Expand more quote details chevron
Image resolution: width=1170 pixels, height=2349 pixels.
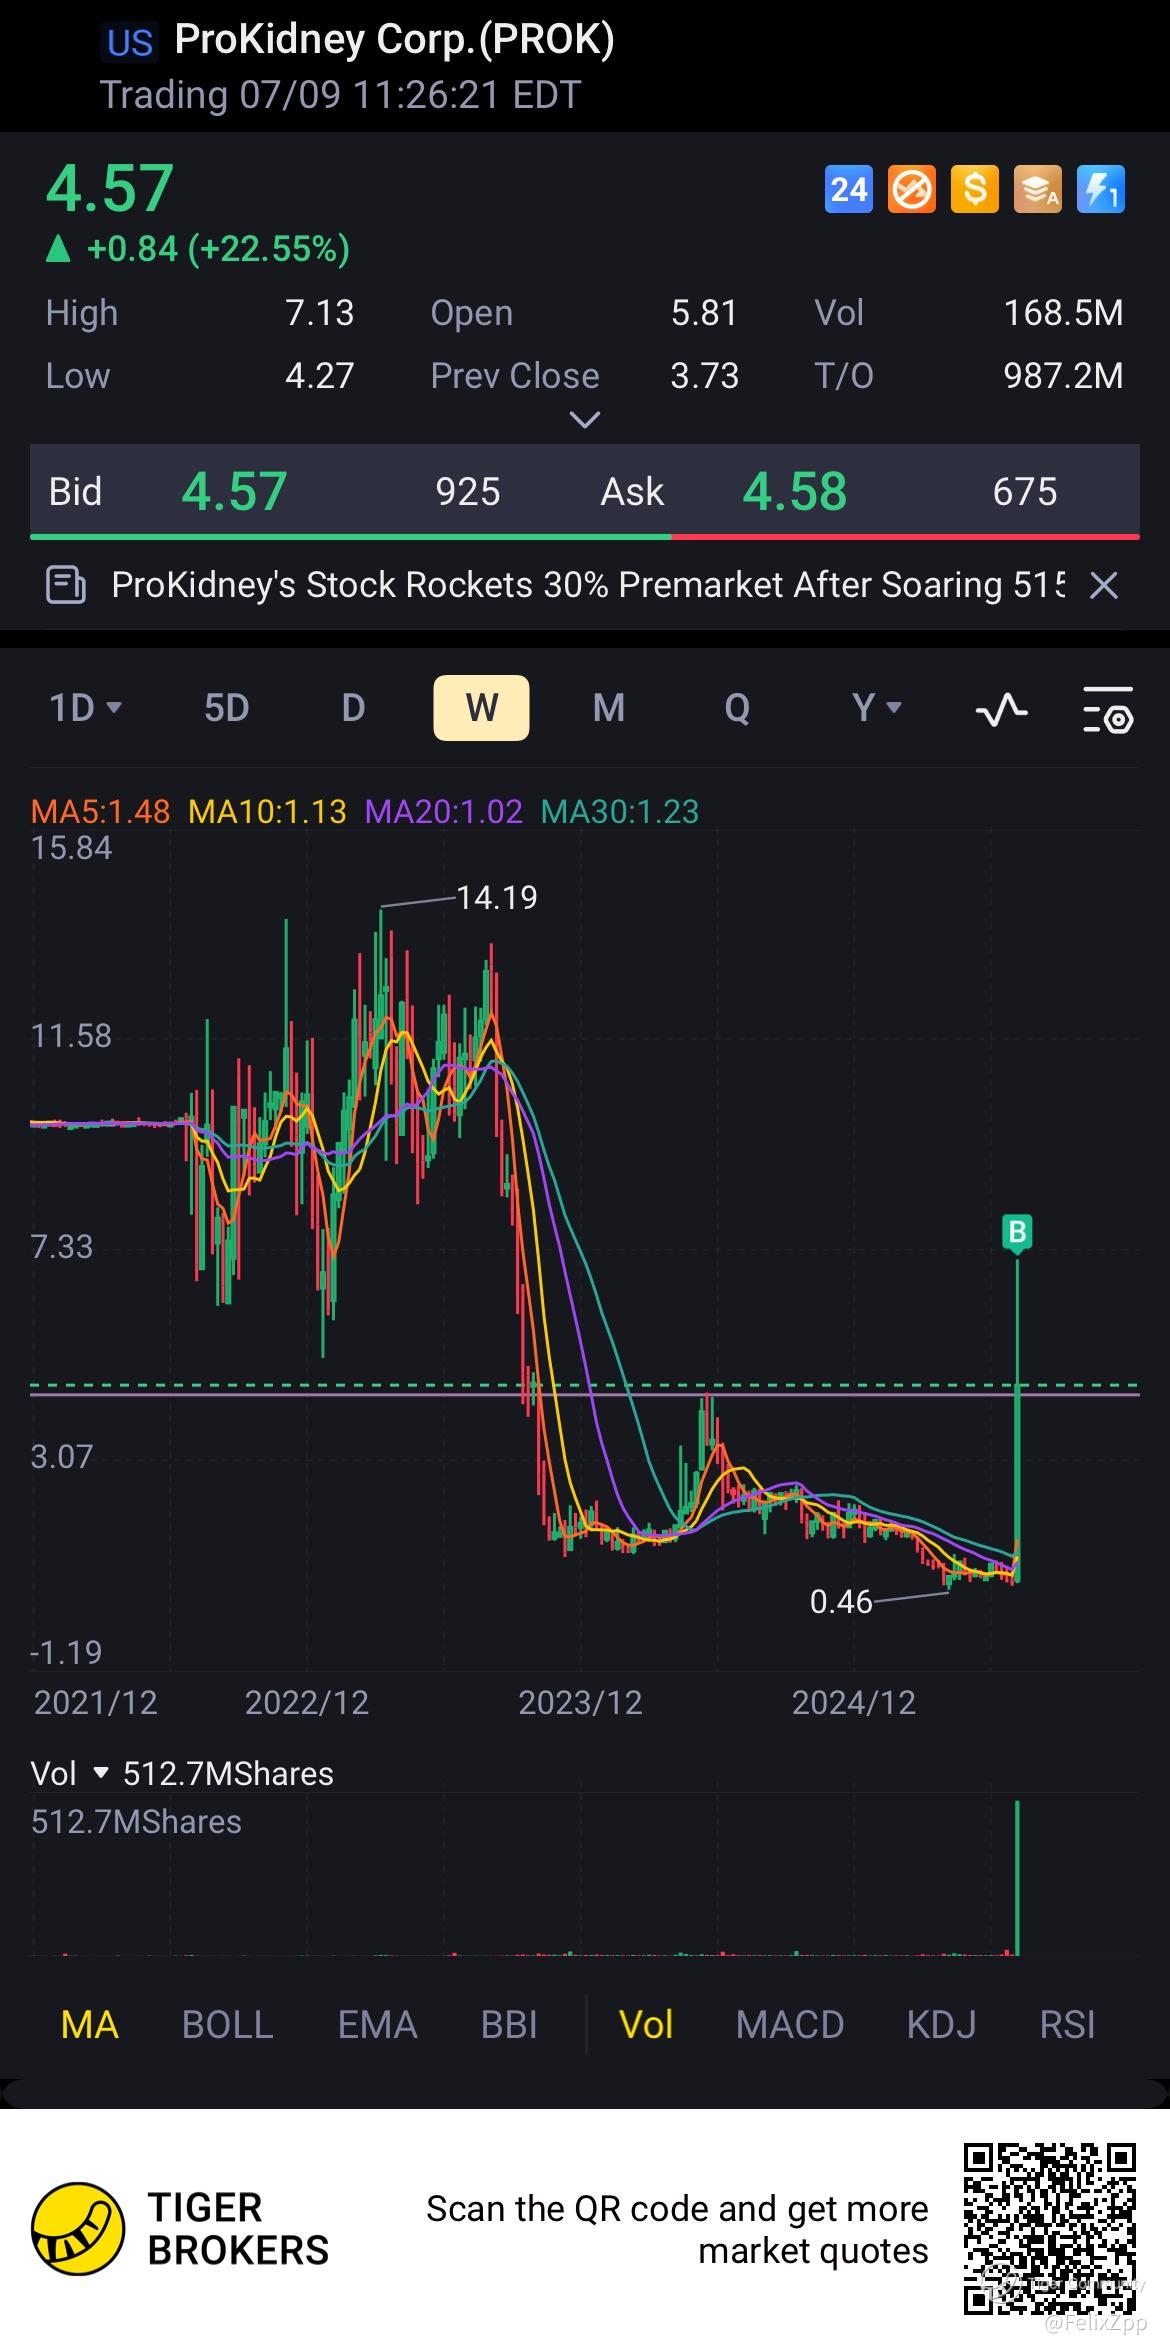[x=584, y=419]
